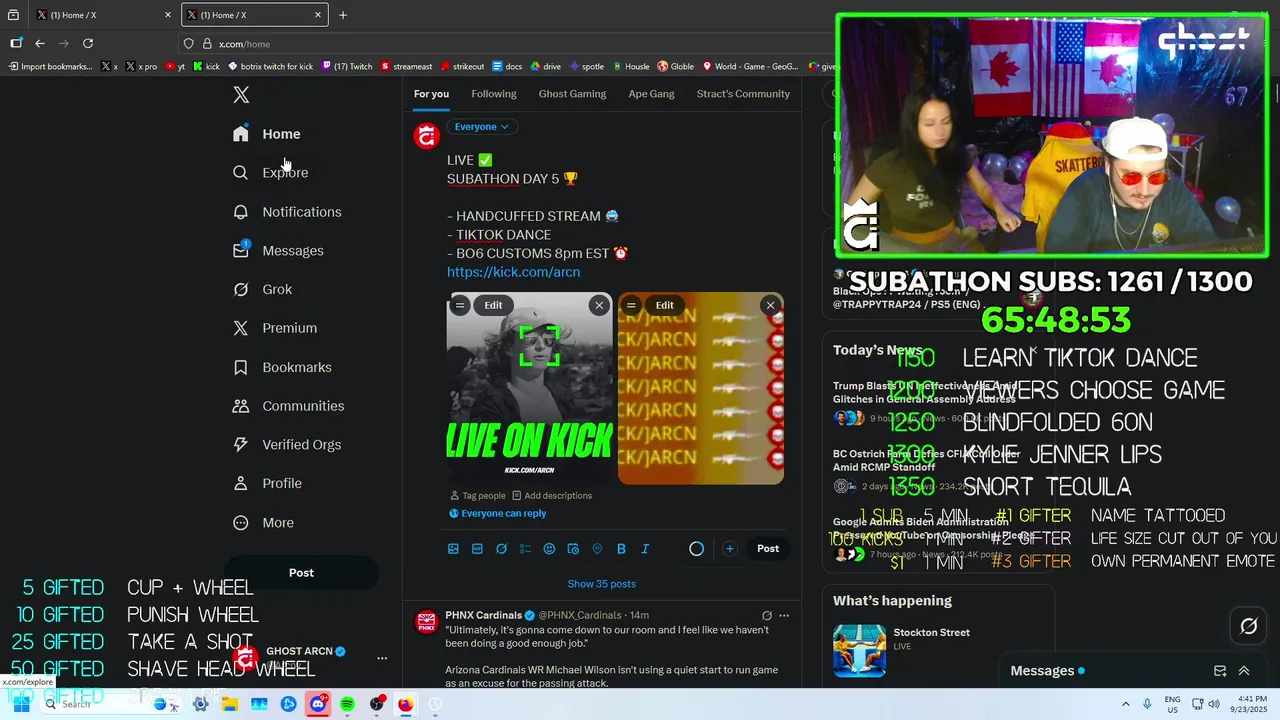Open the kick bookmark
This screenshot has height=720, width=1280.
point(206,67)
